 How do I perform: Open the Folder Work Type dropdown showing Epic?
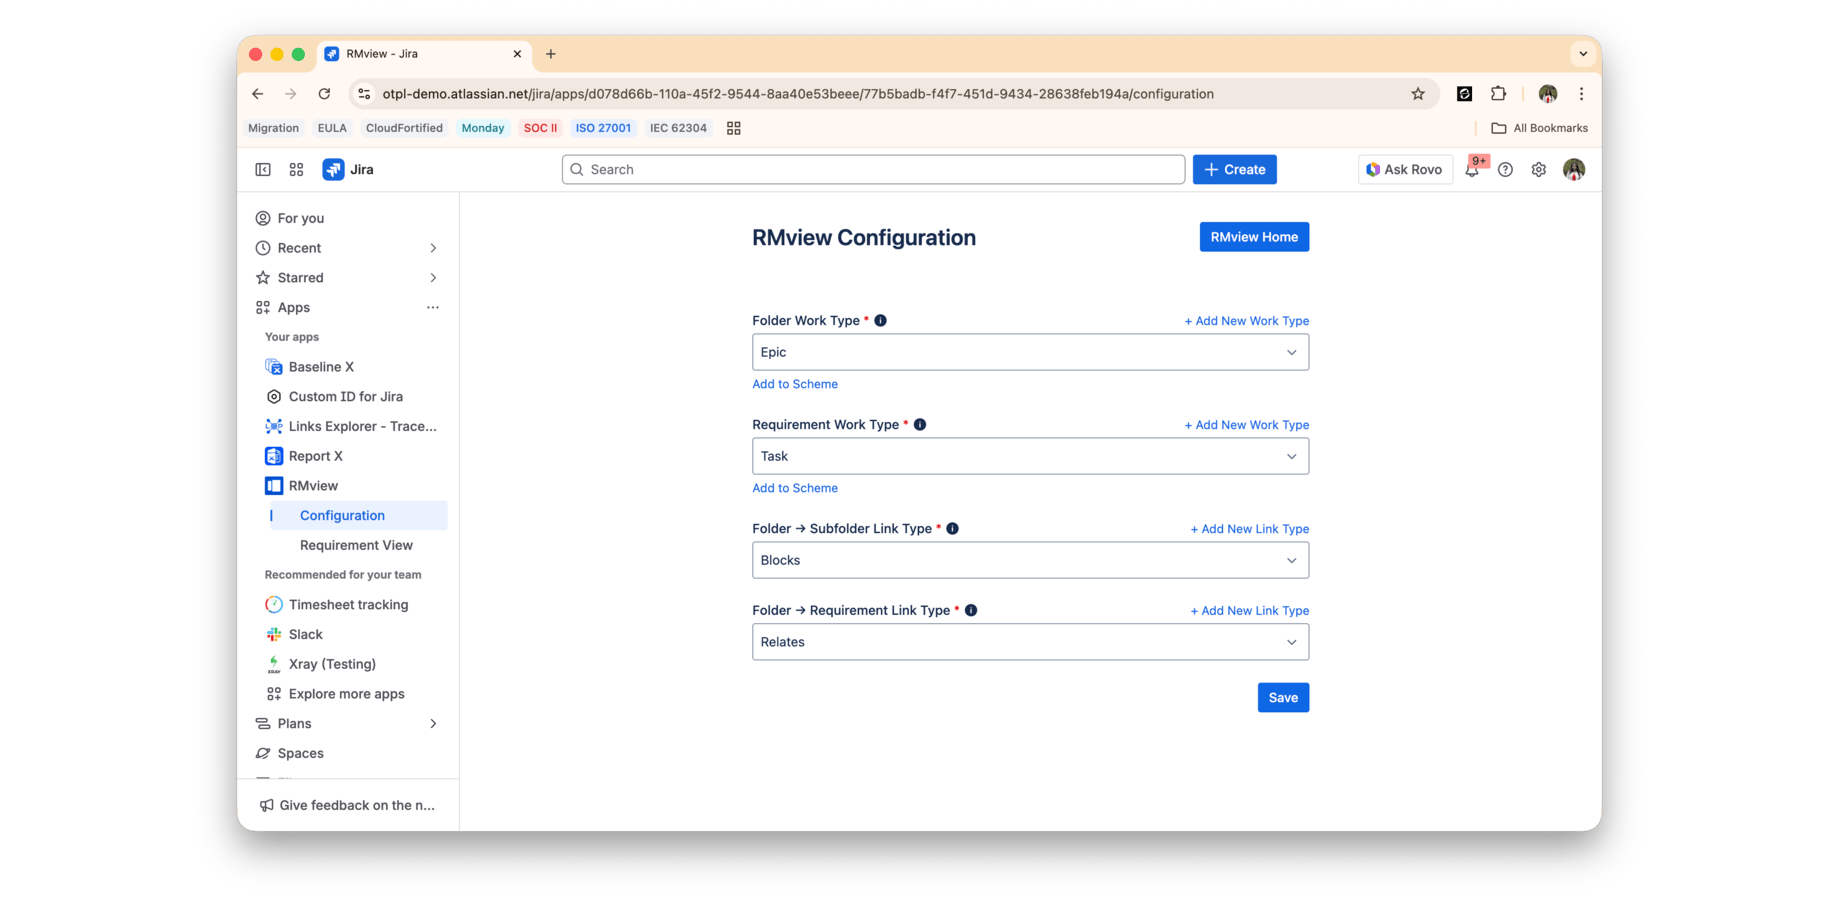(x=1030, y=352)
